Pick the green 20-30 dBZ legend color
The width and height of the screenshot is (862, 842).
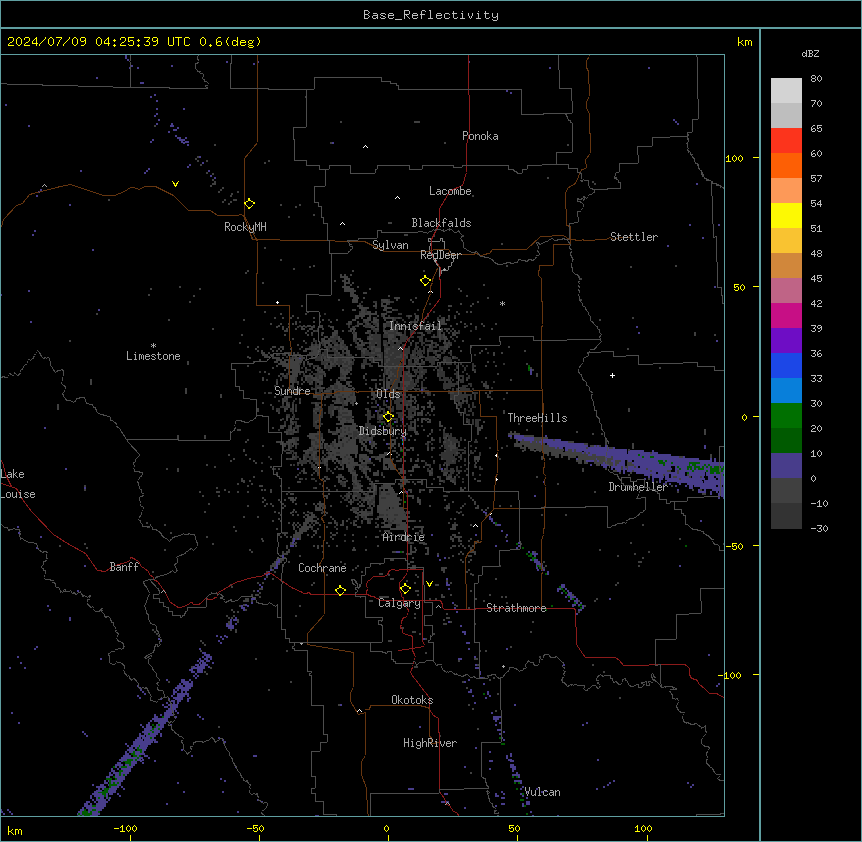coord(786,416)
